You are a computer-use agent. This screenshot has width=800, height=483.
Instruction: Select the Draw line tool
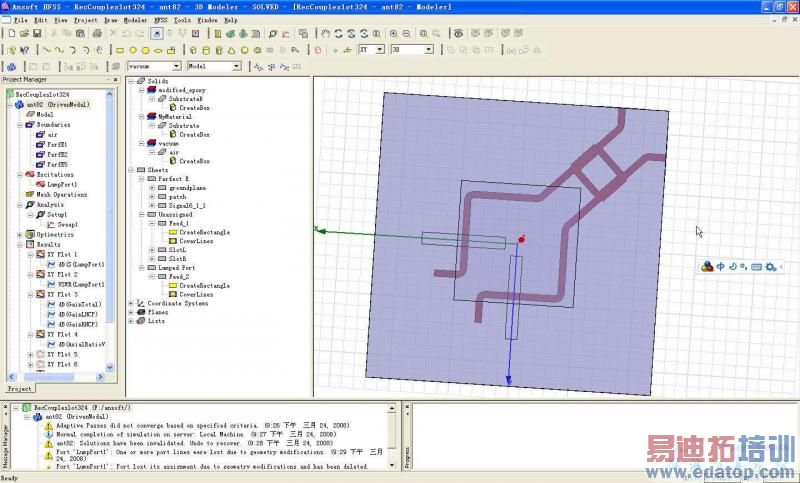click(x=46, y=49)
